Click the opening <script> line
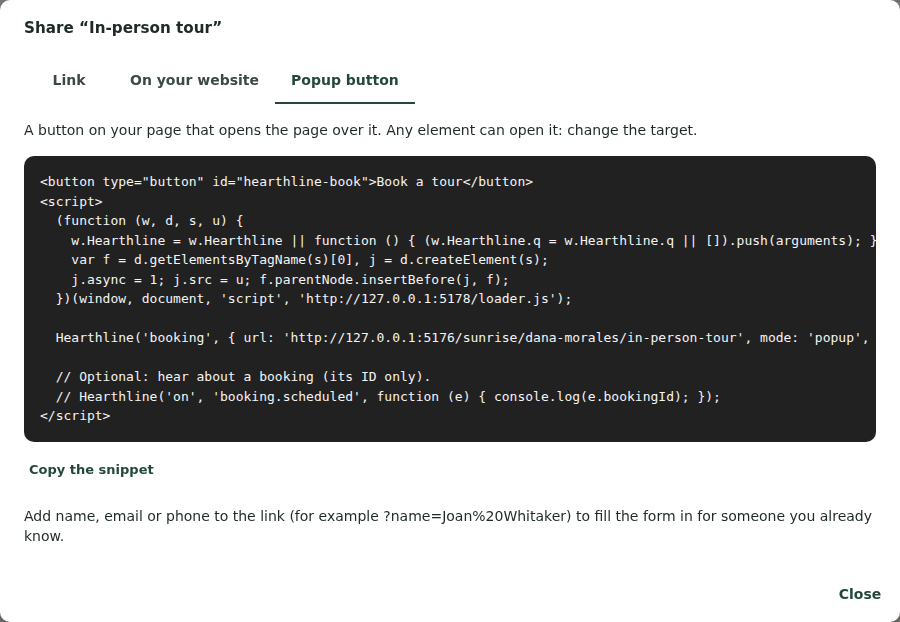This screenshot has height=622, width=900. pos(71,201)
